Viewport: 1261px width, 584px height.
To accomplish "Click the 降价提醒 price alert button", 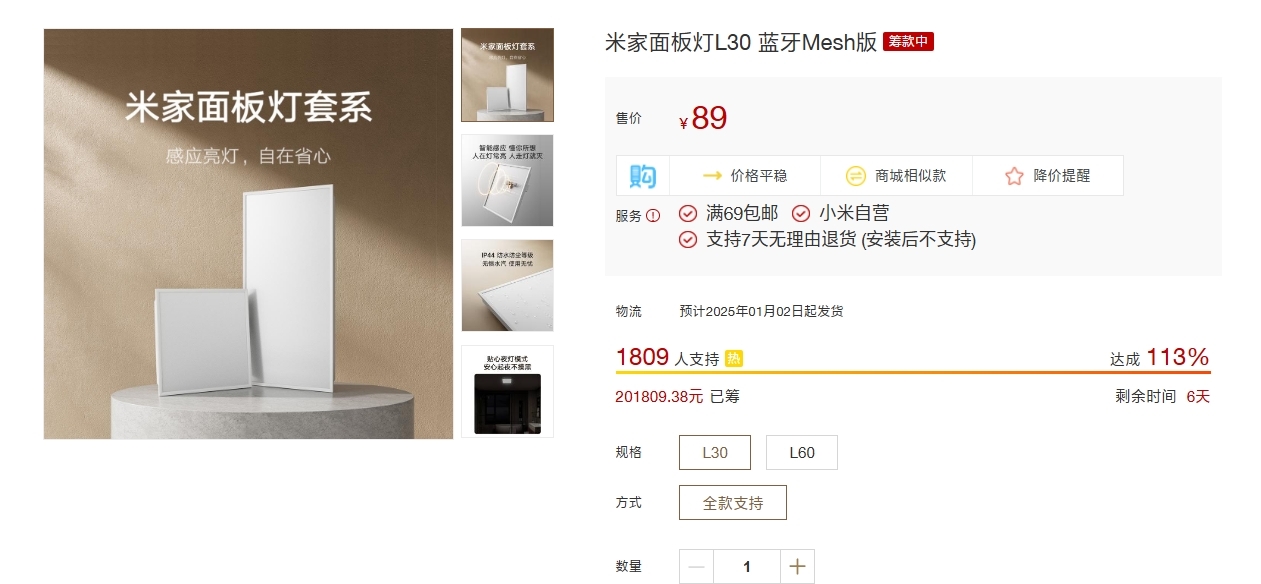I will click(1048, 176).
